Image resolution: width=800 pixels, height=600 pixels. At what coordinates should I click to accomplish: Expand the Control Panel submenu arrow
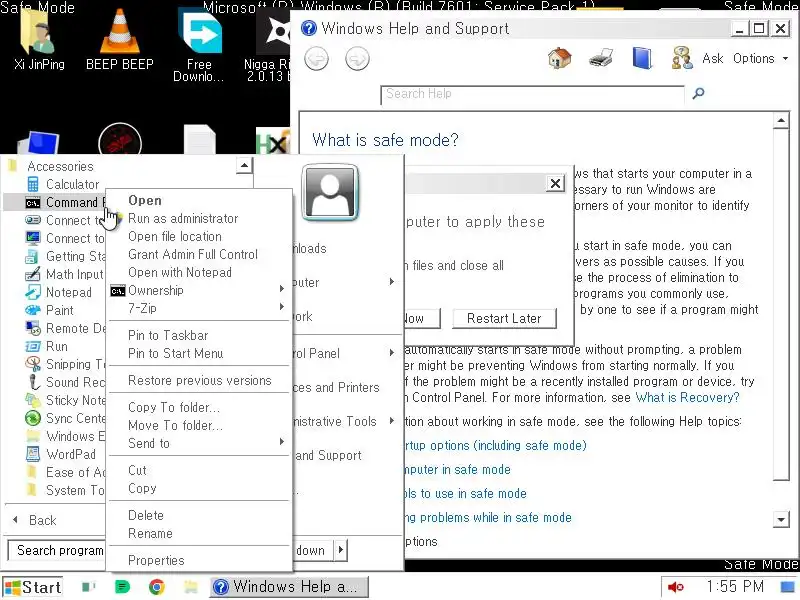pos(391,353)
